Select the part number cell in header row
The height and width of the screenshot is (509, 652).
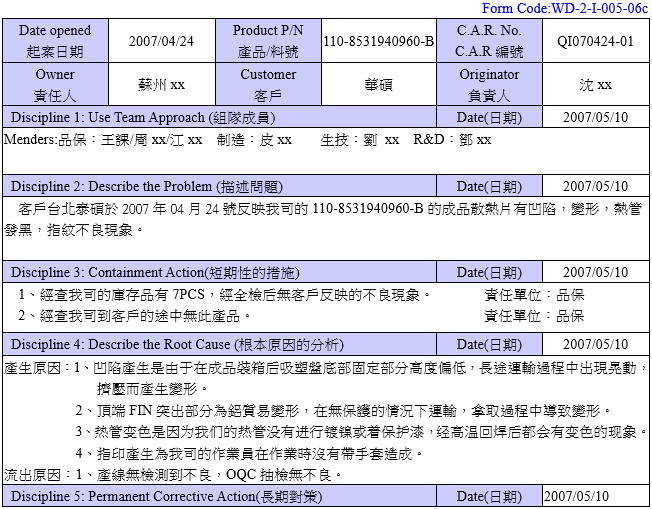click(379, 41)
